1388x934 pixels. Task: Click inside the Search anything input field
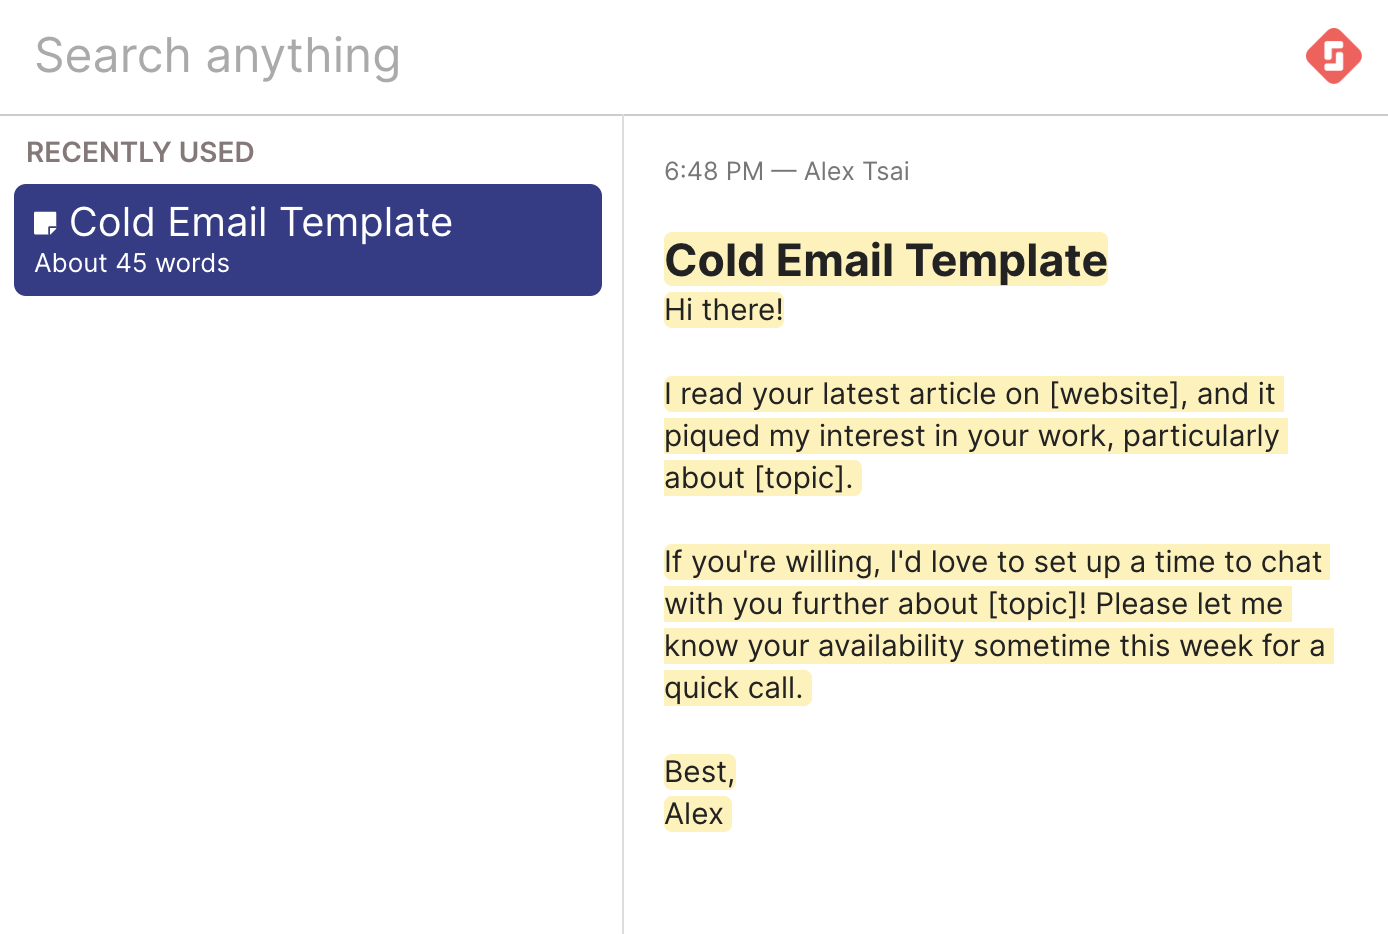(300, 56)
